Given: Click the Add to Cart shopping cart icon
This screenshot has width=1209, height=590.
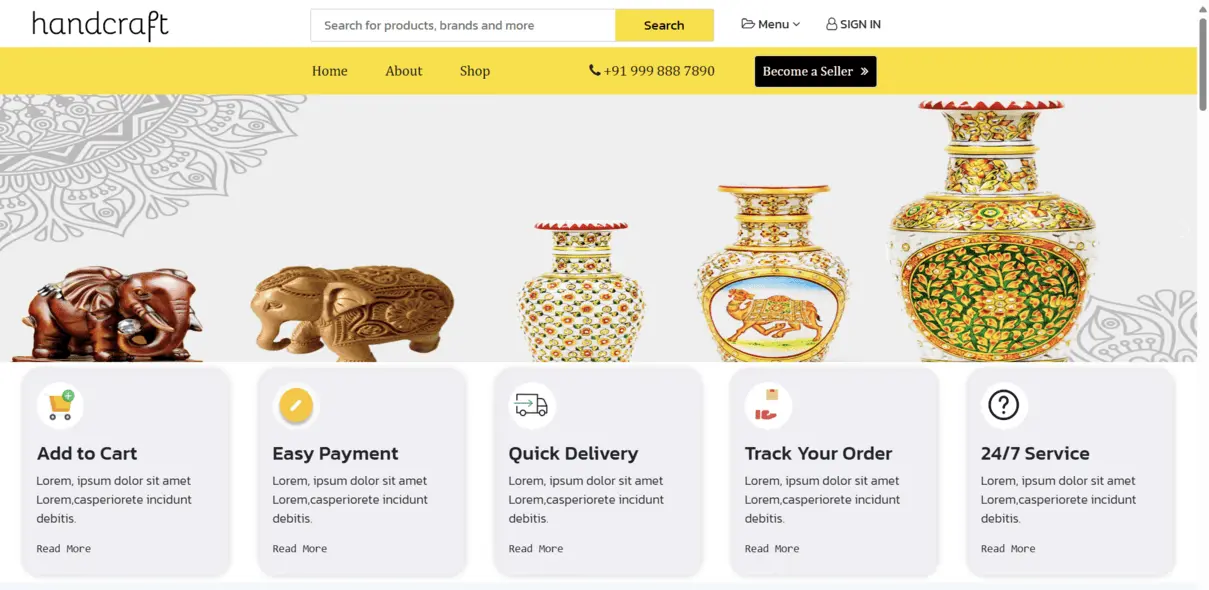Looking at the screenshot, I should click(60, 405).
